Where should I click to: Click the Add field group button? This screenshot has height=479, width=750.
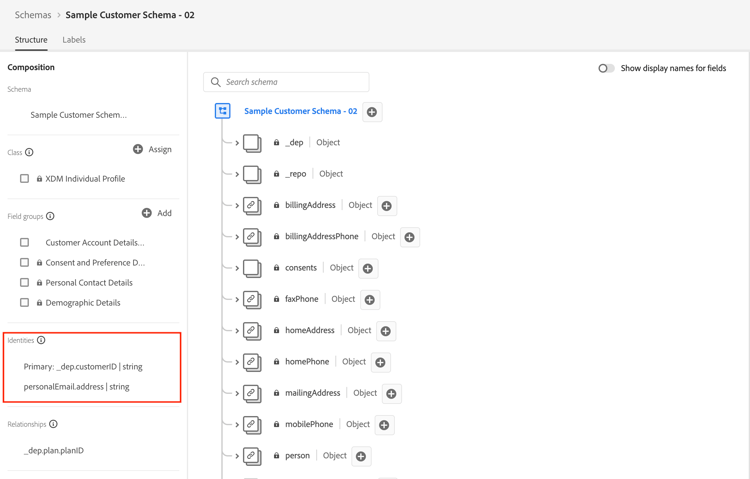pos(156,213)
